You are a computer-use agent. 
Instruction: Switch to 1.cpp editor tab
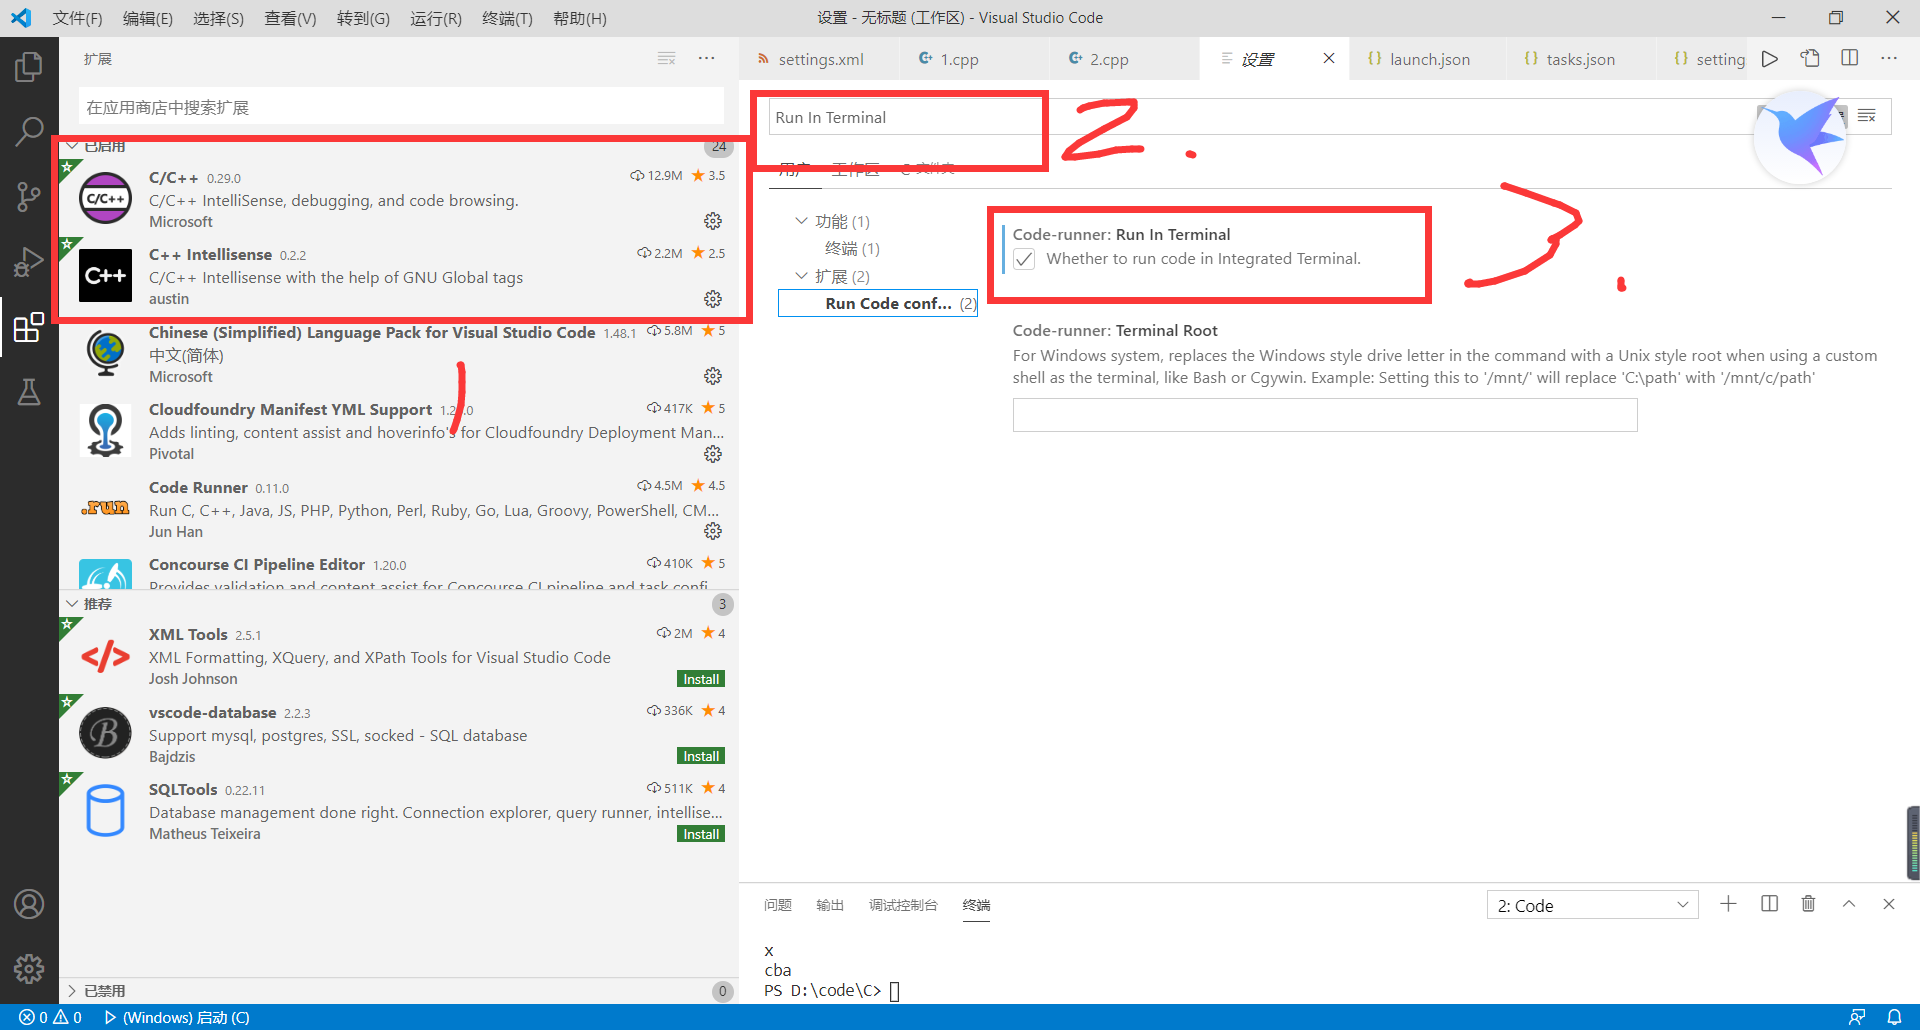[975, 59]
